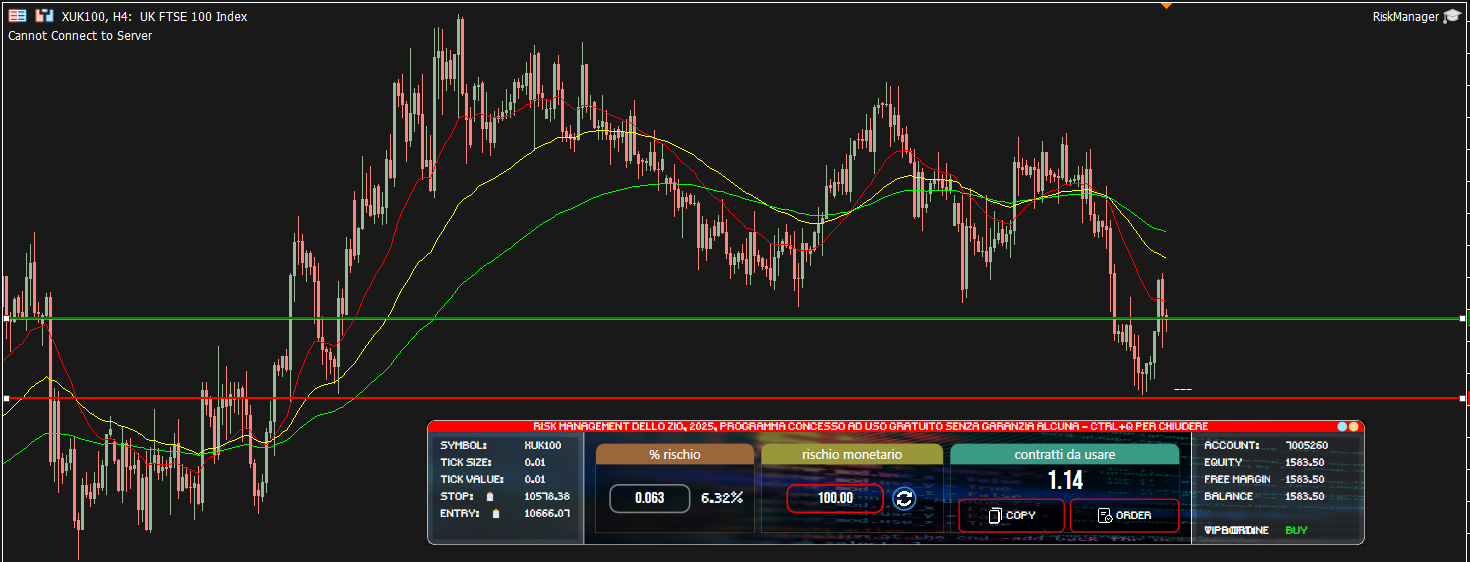Open the one-click trading panel icon
The image size is (1470, 562).
click(18, 16)
